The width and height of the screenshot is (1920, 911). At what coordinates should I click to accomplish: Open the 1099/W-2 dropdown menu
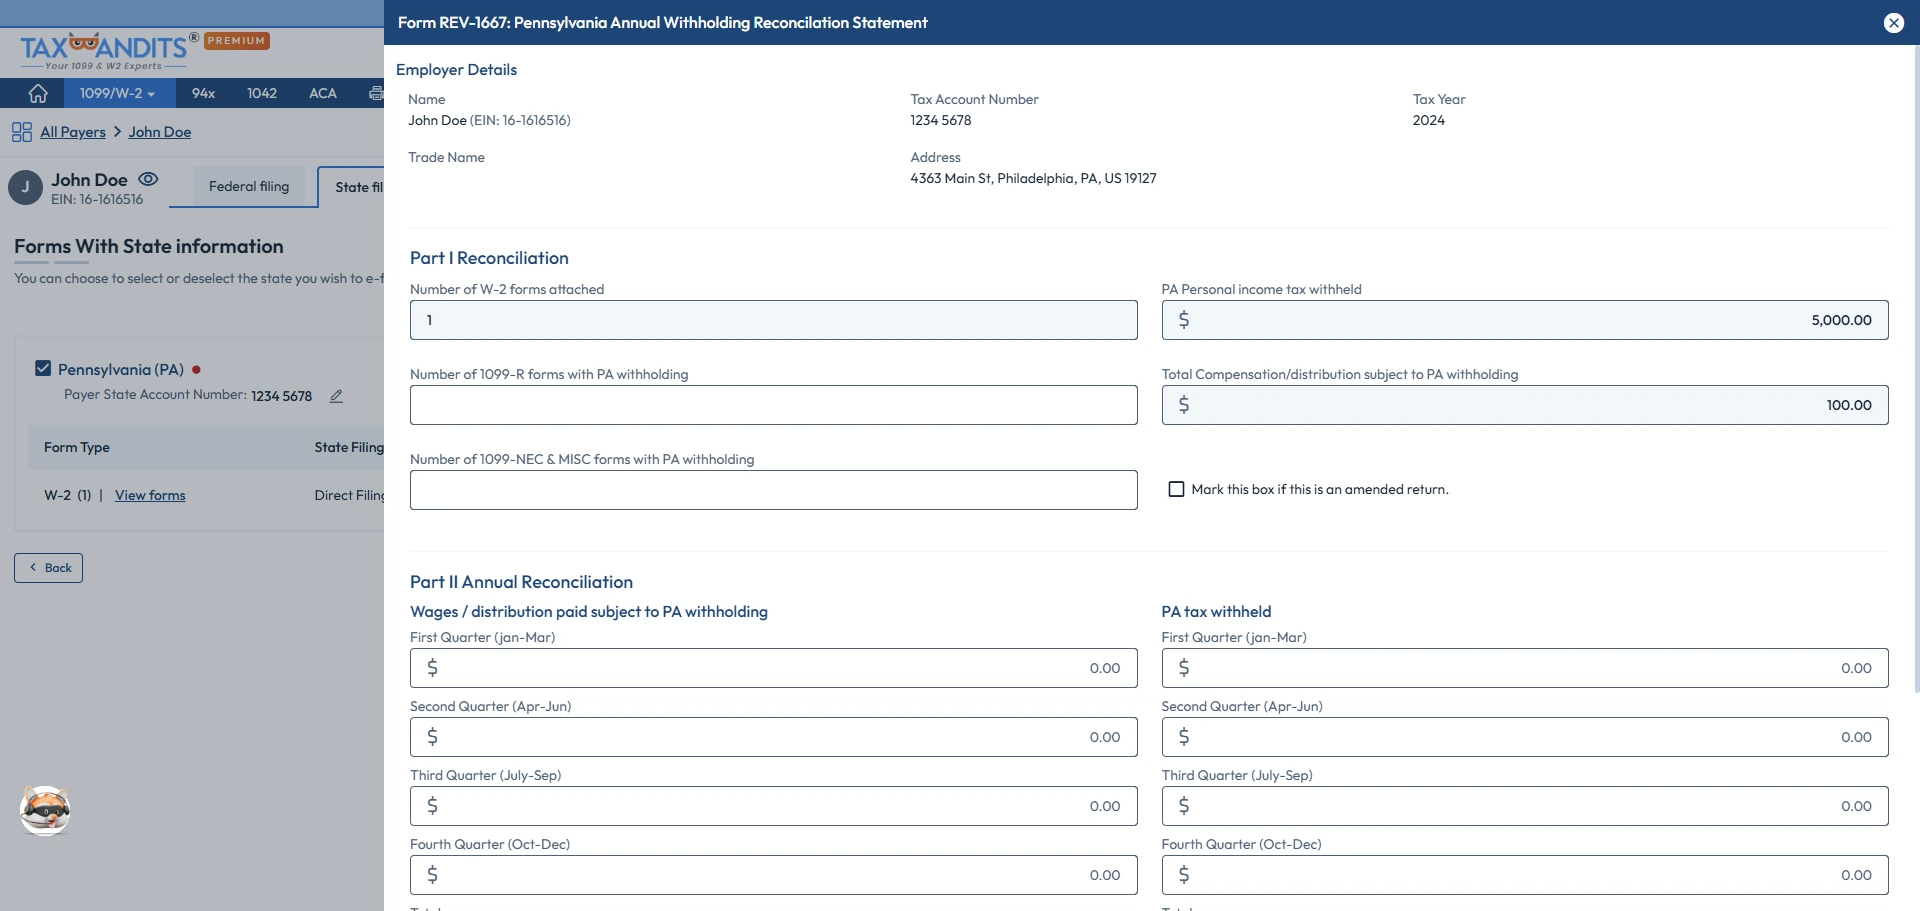coord(118,93)
